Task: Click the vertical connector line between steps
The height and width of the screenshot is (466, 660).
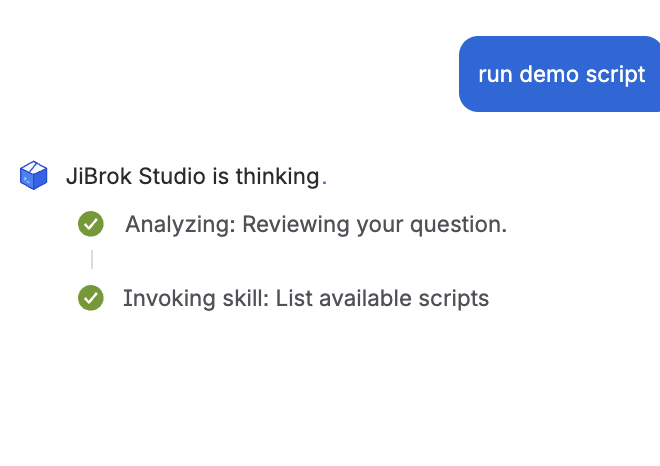Action: coord(92,260)
